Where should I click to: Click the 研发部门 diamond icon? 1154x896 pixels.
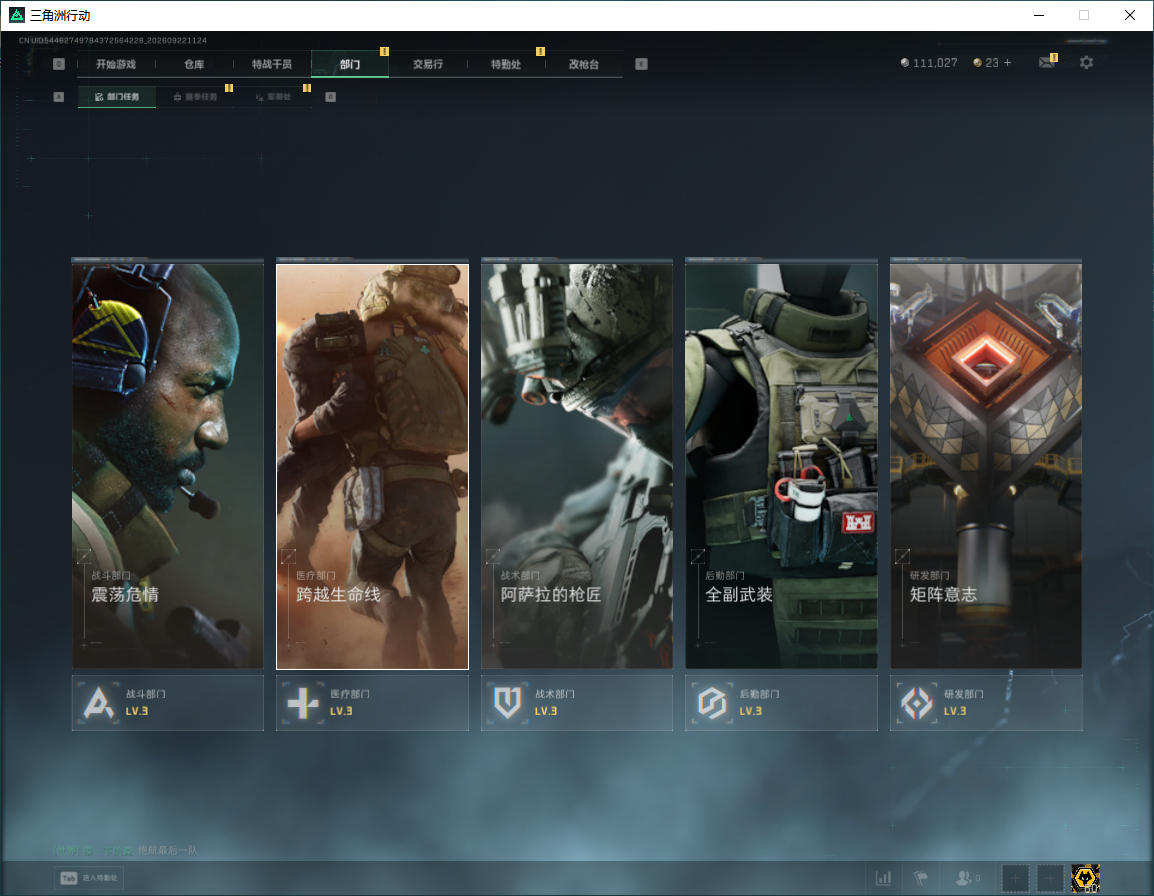pyautogui.click(x=916, y=702)
